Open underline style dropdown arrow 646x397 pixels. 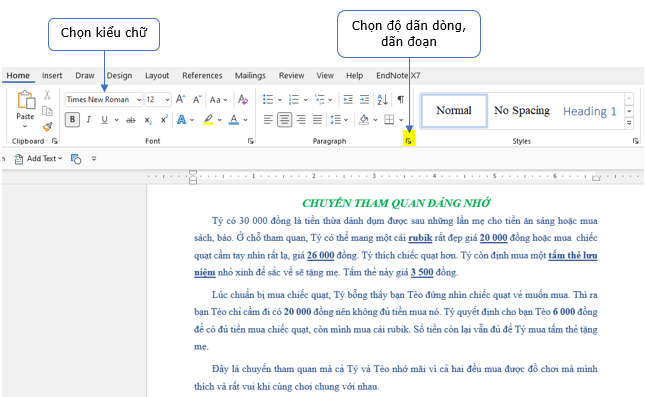pyautogui.click(x=117, y=120)
